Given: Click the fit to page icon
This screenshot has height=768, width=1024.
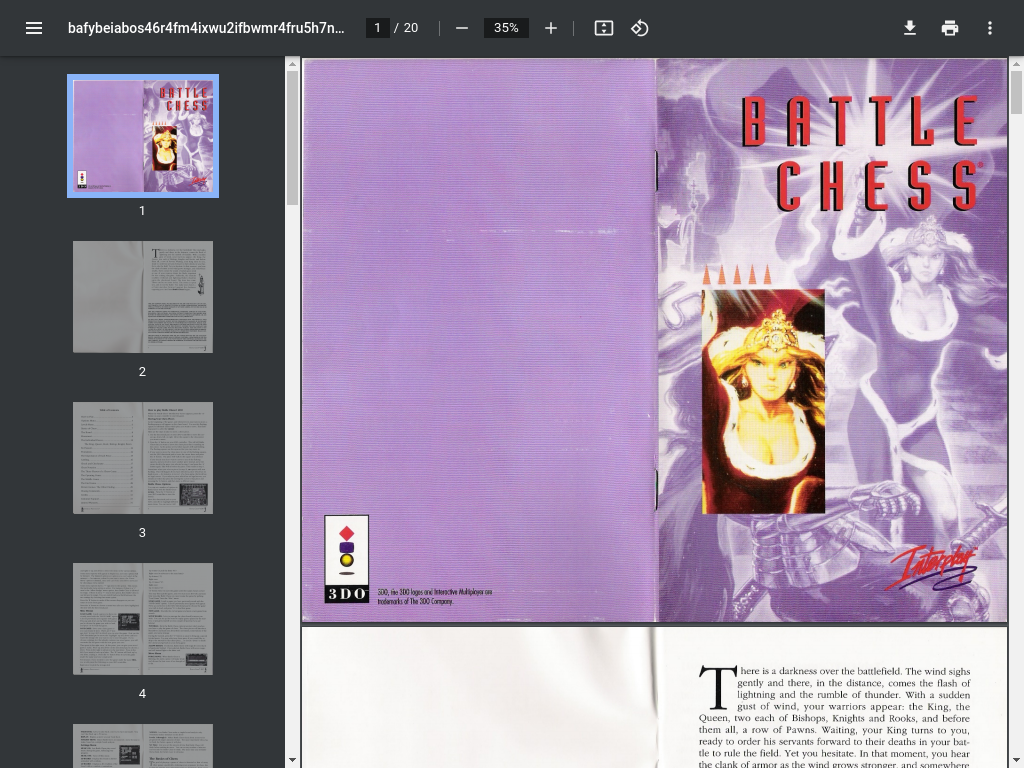Looking at the screenshot, I should [603, 28].
